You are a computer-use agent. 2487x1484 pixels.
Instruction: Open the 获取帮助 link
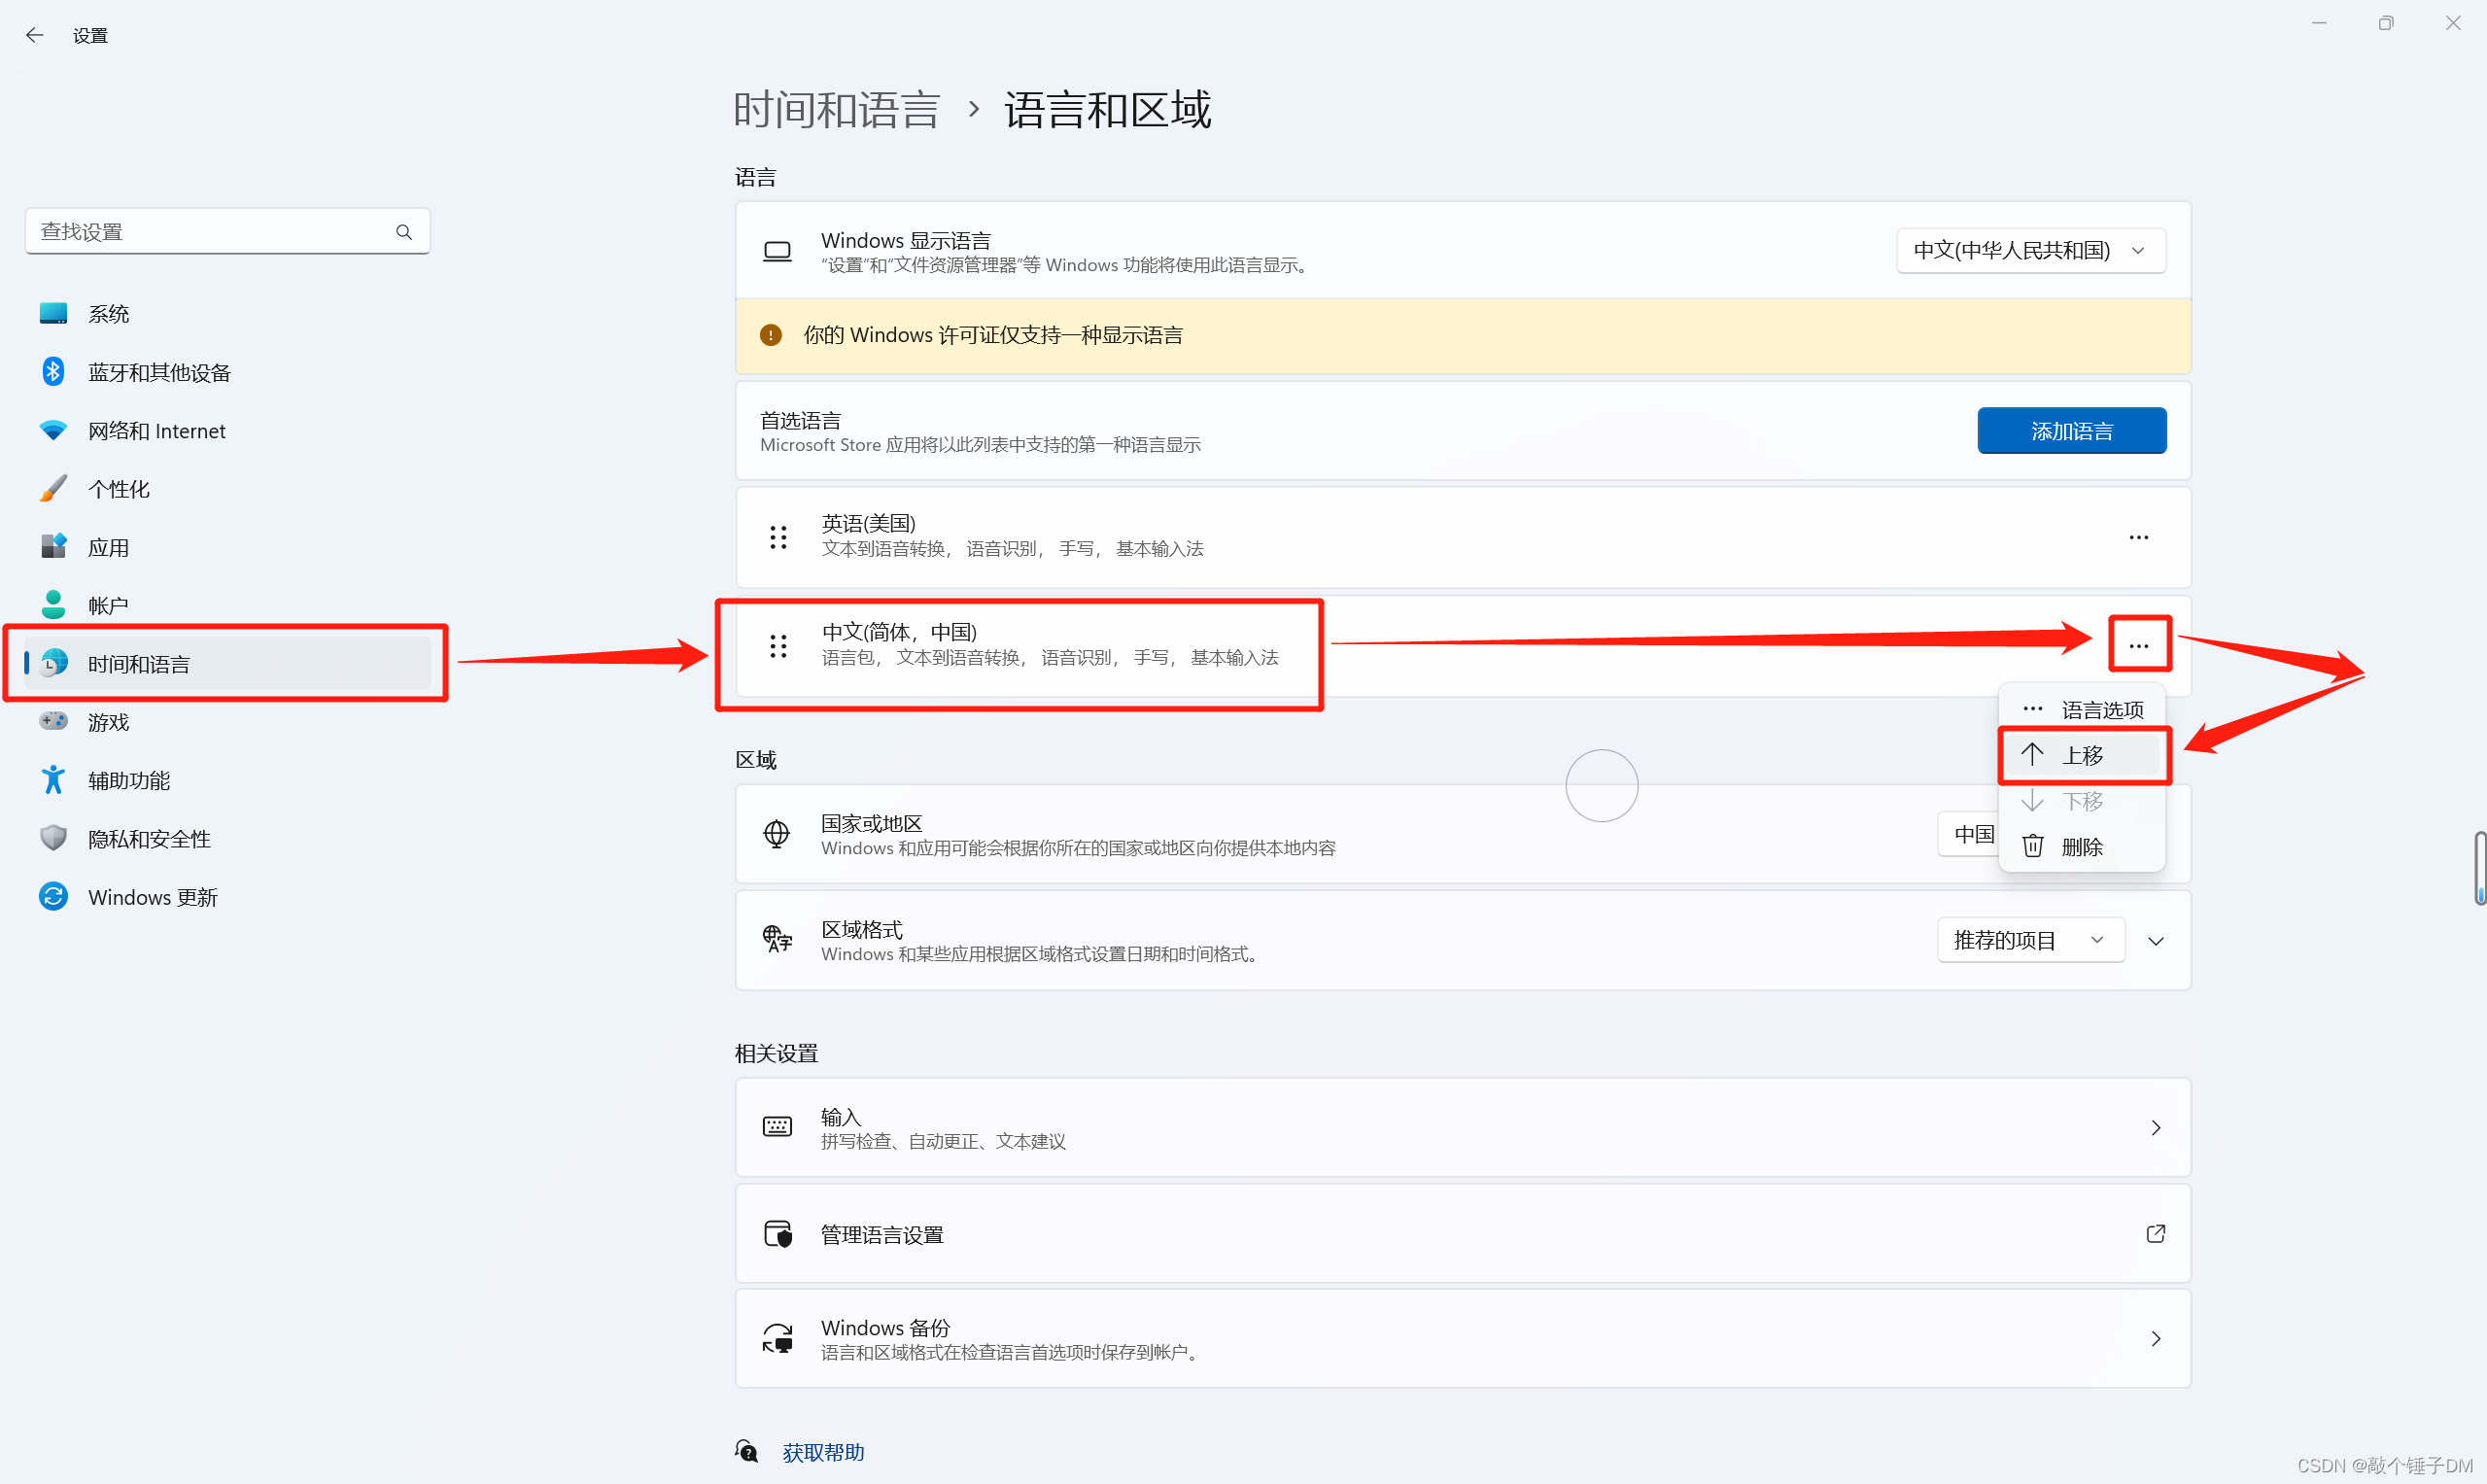[x=823, y=1452]
